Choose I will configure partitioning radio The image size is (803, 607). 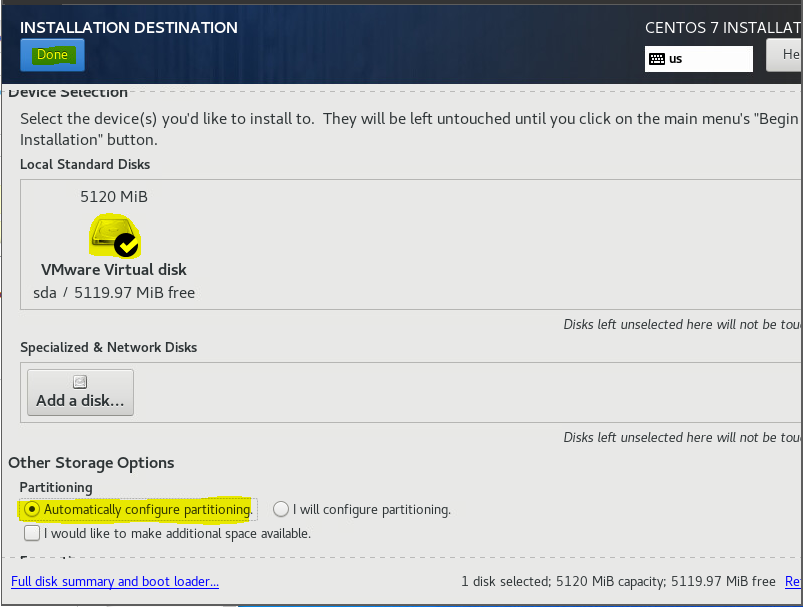(281, 509)
